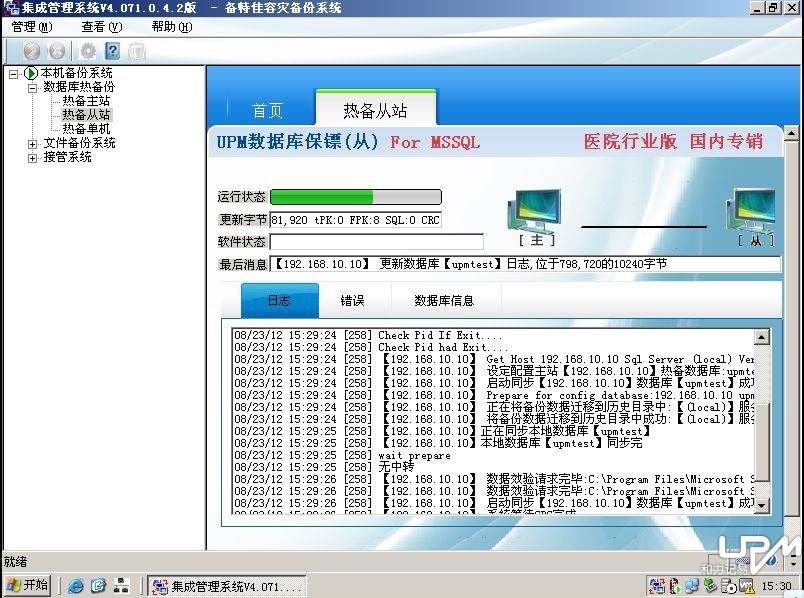Click the green play icon beside 本机备份系统
Image resolution: width=804 pixels, height=598 pixels.
coord(31,73)
